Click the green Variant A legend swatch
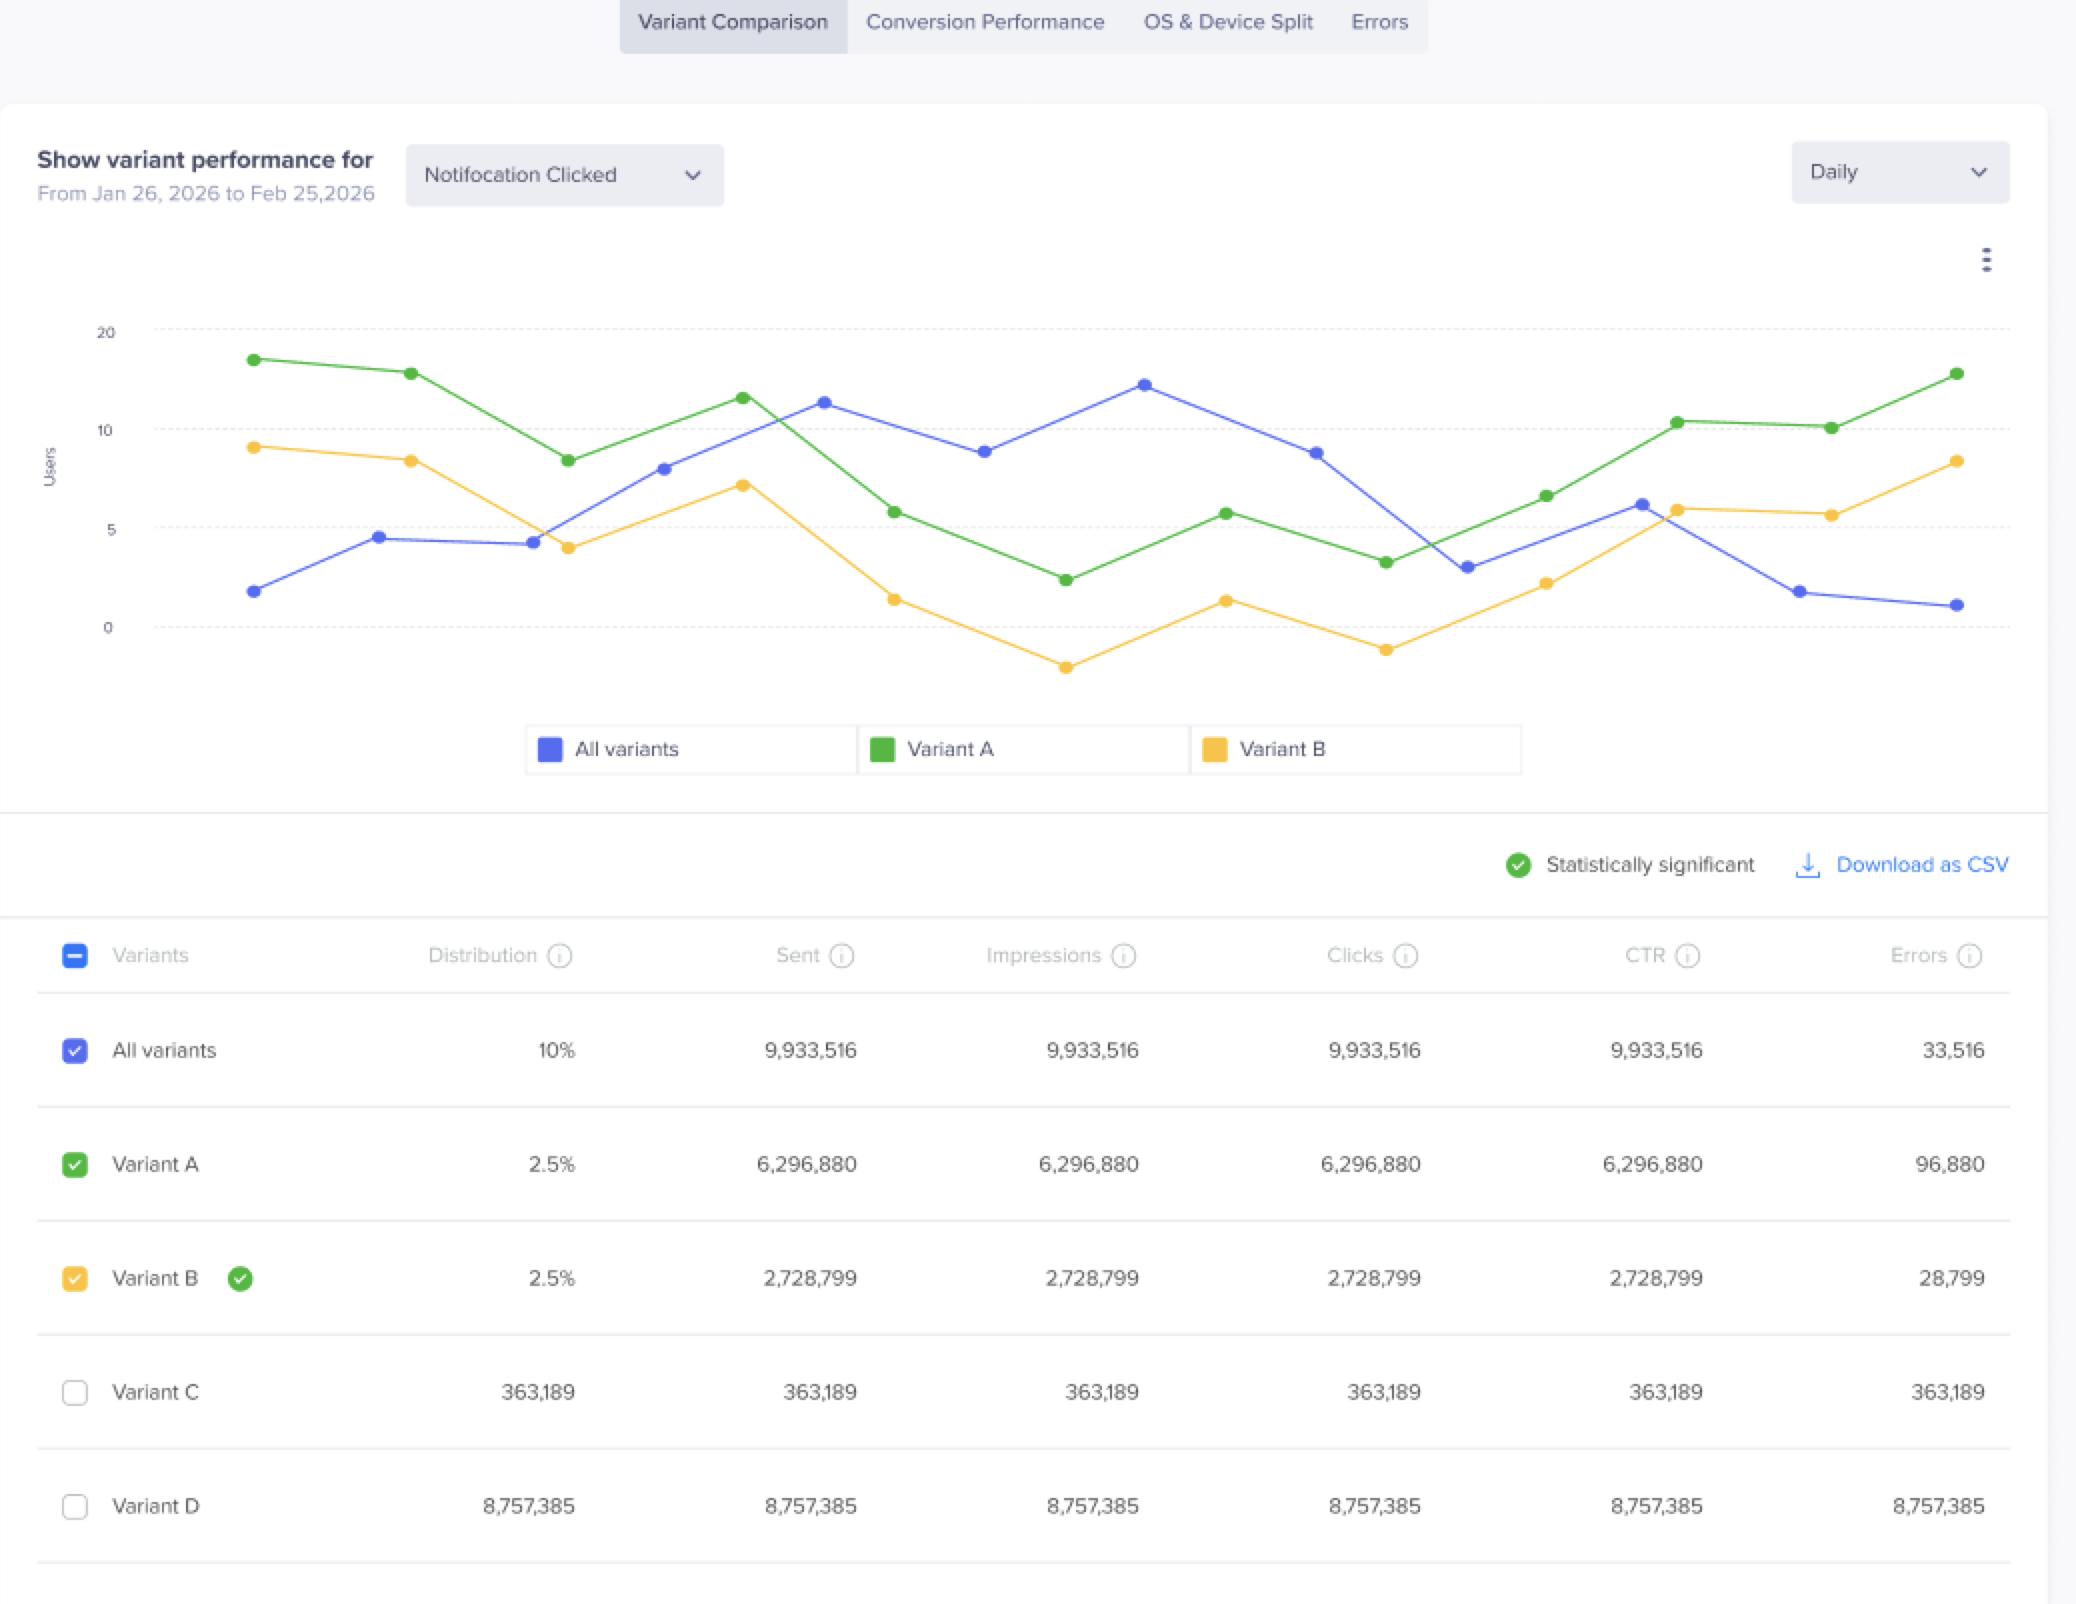 pyautogui.click(x=882, y=750)
